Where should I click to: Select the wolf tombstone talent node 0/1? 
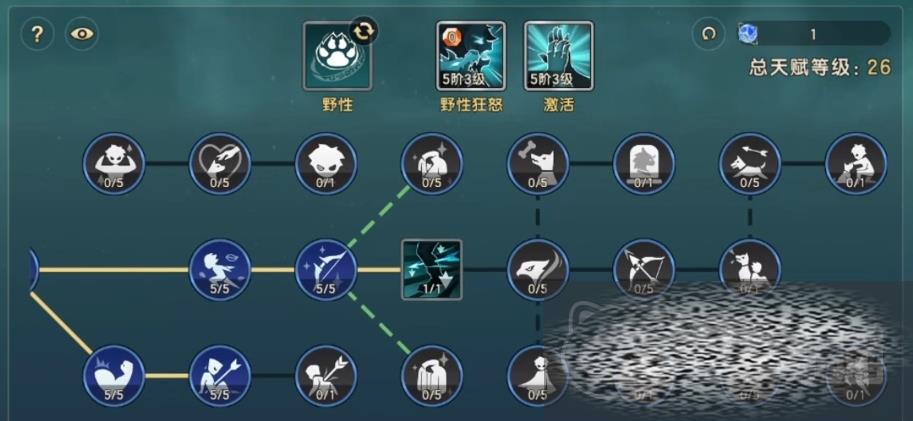click(644, 164)
